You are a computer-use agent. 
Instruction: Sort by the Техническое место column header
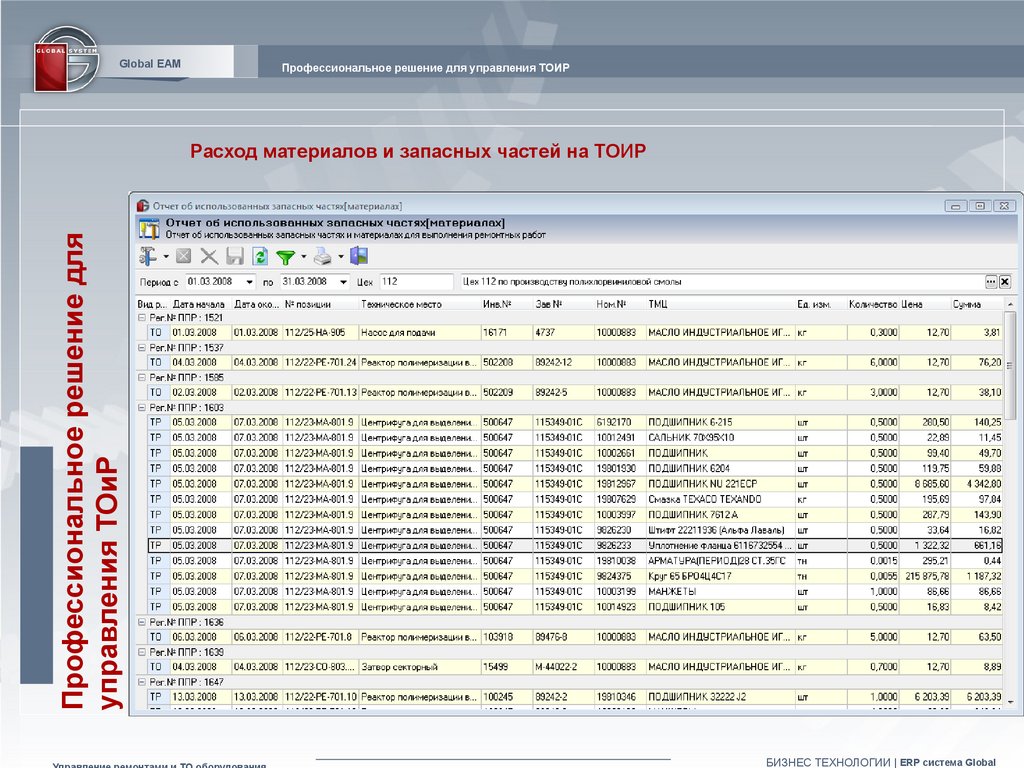pos(418,304)
